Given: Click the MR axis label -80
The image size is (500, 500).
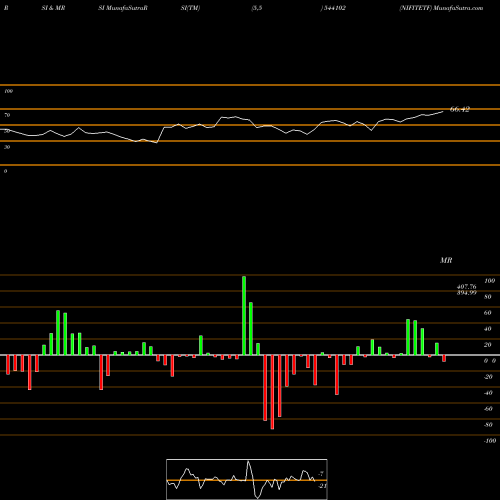Looking at the screenshot, I should tap(488, 425).
